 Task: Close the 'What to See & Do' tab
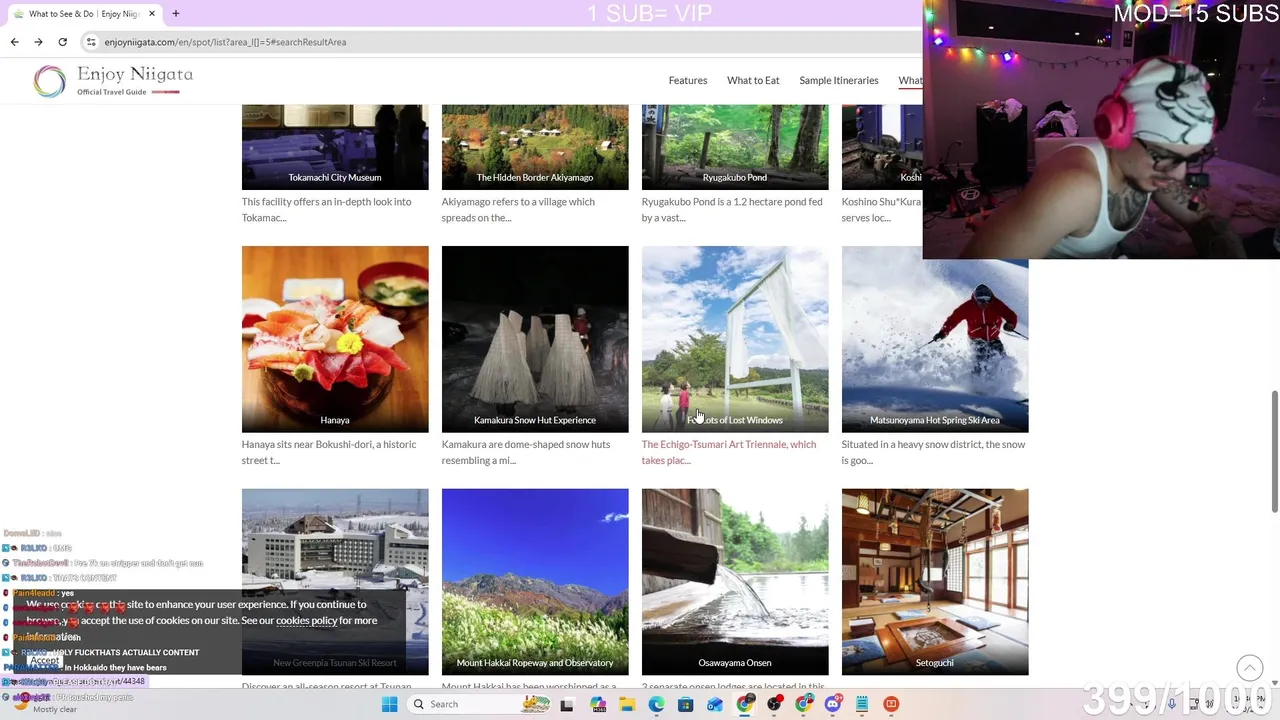point(152,14)
